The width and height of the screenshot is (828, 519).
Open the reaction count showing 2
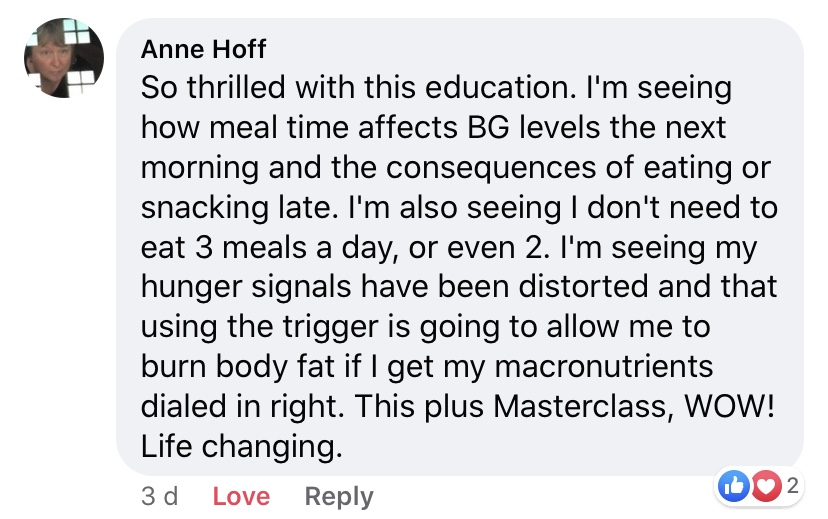(792, 487)
